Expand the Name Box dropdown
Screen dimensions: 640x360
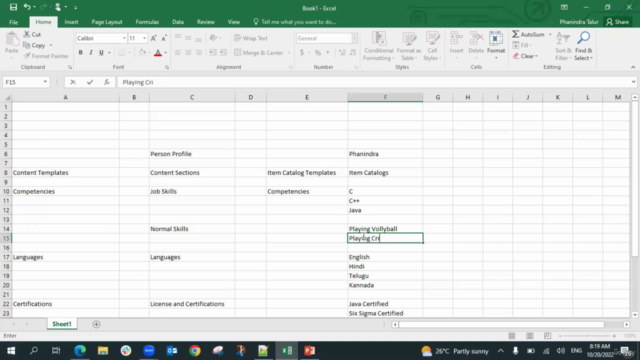point(45,82)
